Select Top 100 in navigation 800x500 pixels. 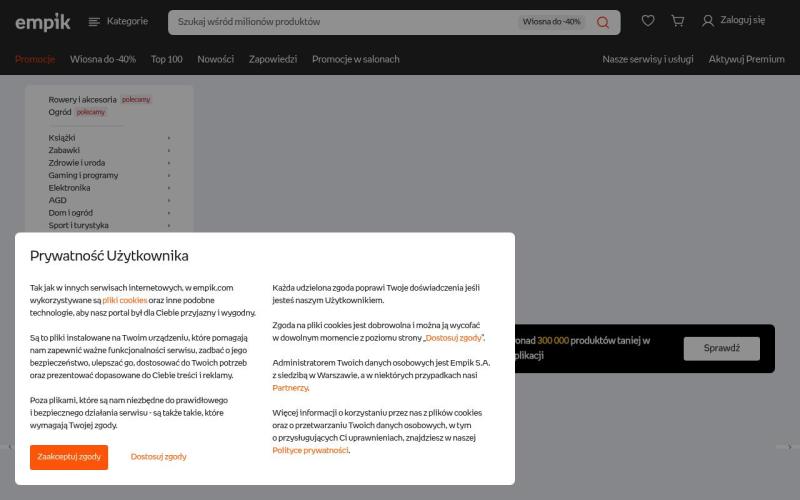166,59
